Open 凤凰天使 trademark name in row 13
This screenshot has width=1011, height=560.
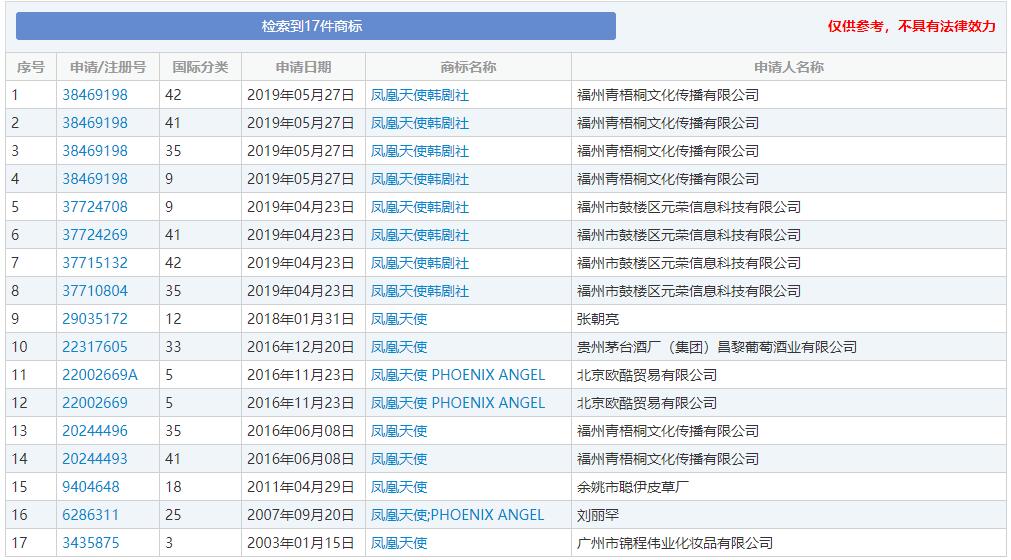[x=399, y=431]
